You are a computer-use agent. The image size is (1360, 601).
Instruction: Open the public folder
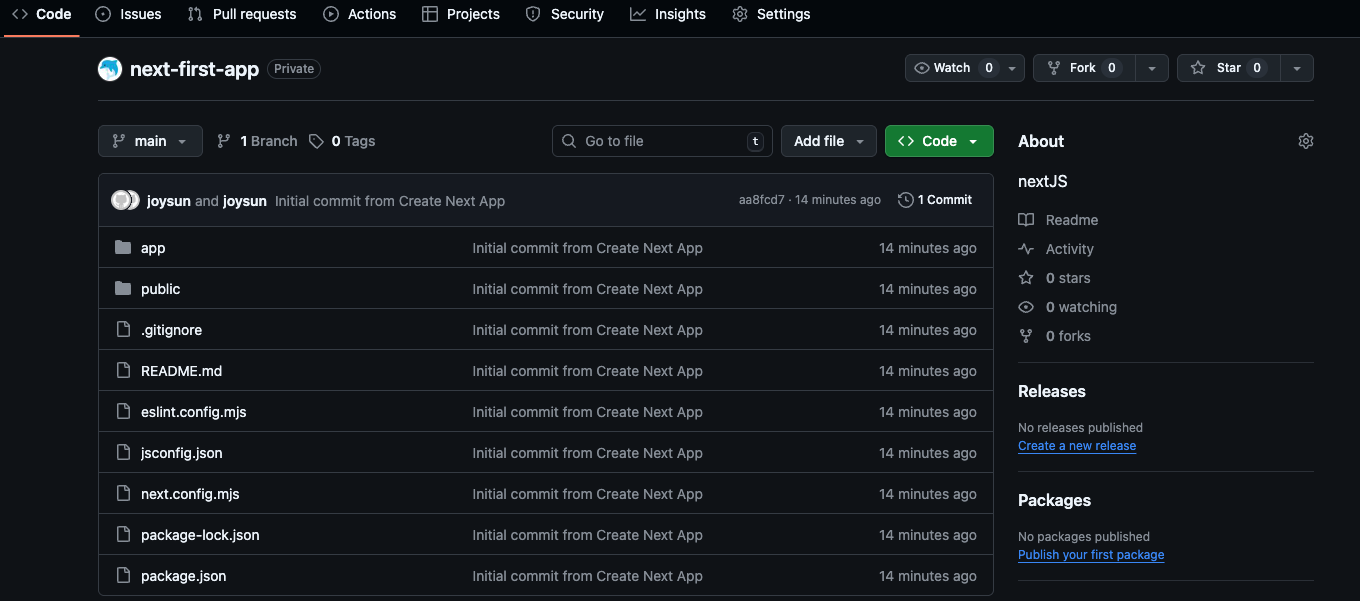point(161,289)
